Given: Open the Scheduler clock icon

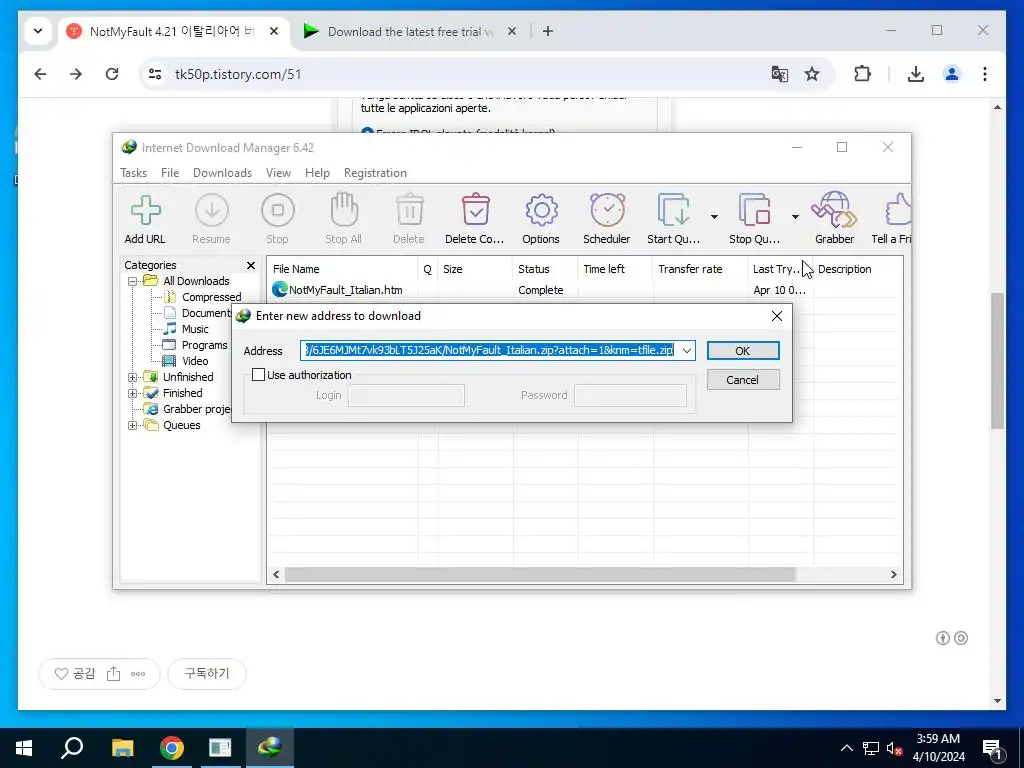Looking at the screenshot, I should pos(607,219).
